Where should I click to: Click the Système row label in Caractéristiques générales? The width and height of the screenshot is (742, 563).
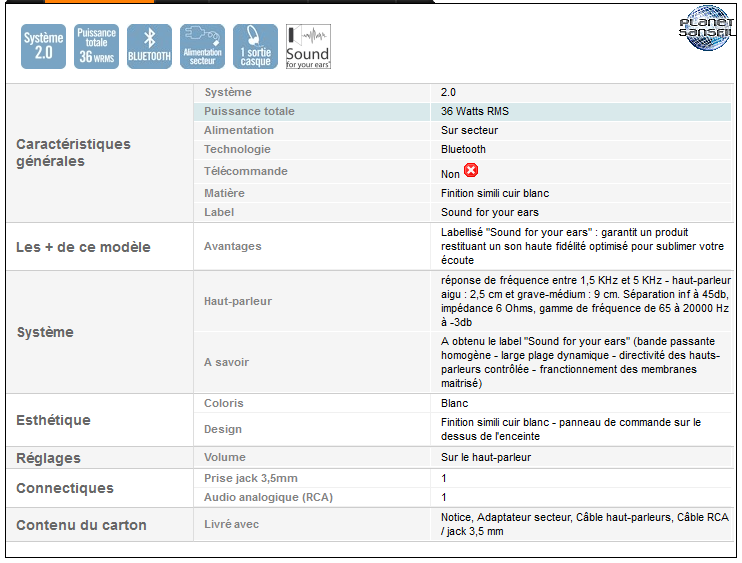228,92
